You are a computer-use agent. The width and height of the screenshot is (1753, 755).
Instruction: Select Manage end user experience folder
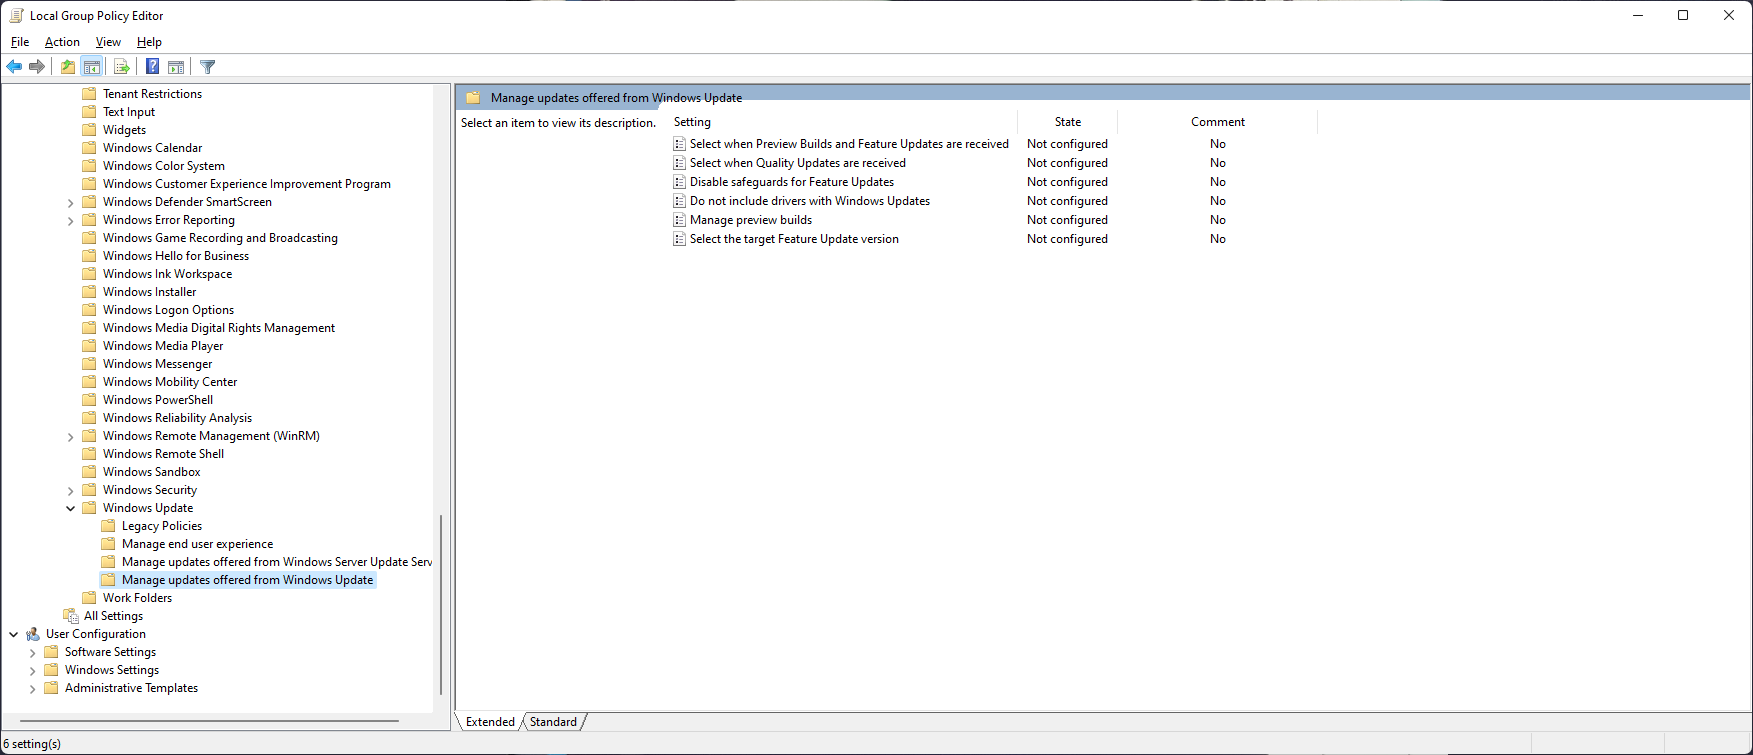click(197, 544)
